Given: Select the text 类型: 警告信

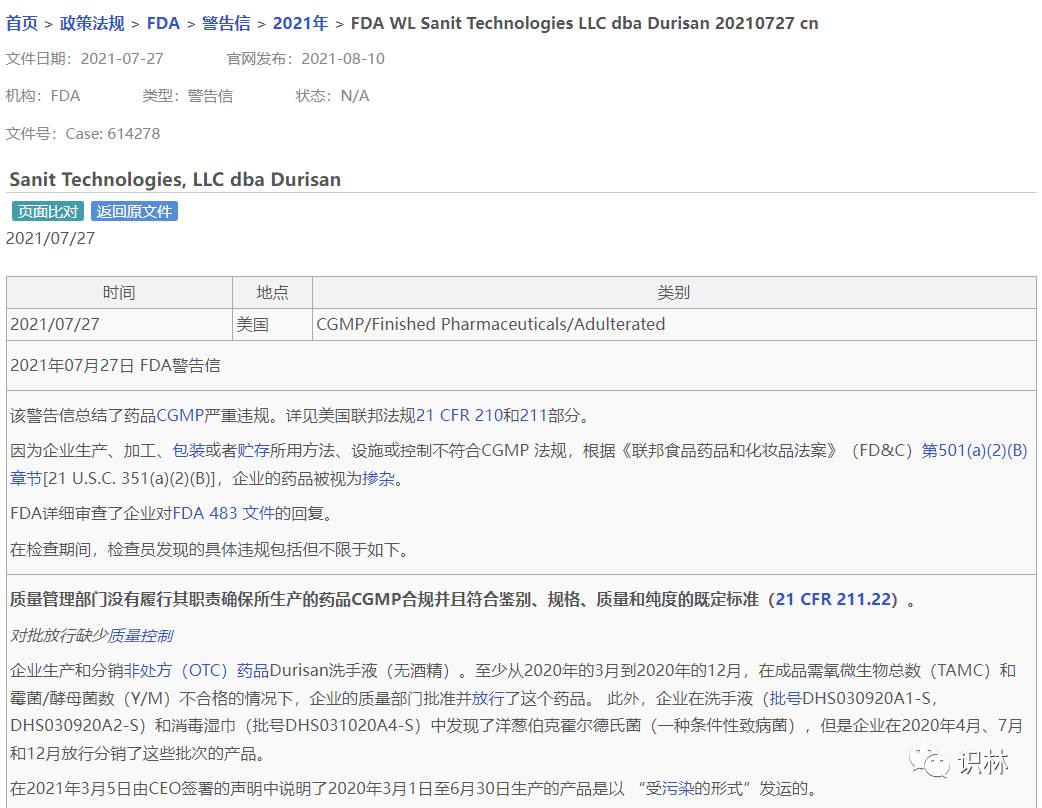Looking at the screenshot, I should (187, 96).
